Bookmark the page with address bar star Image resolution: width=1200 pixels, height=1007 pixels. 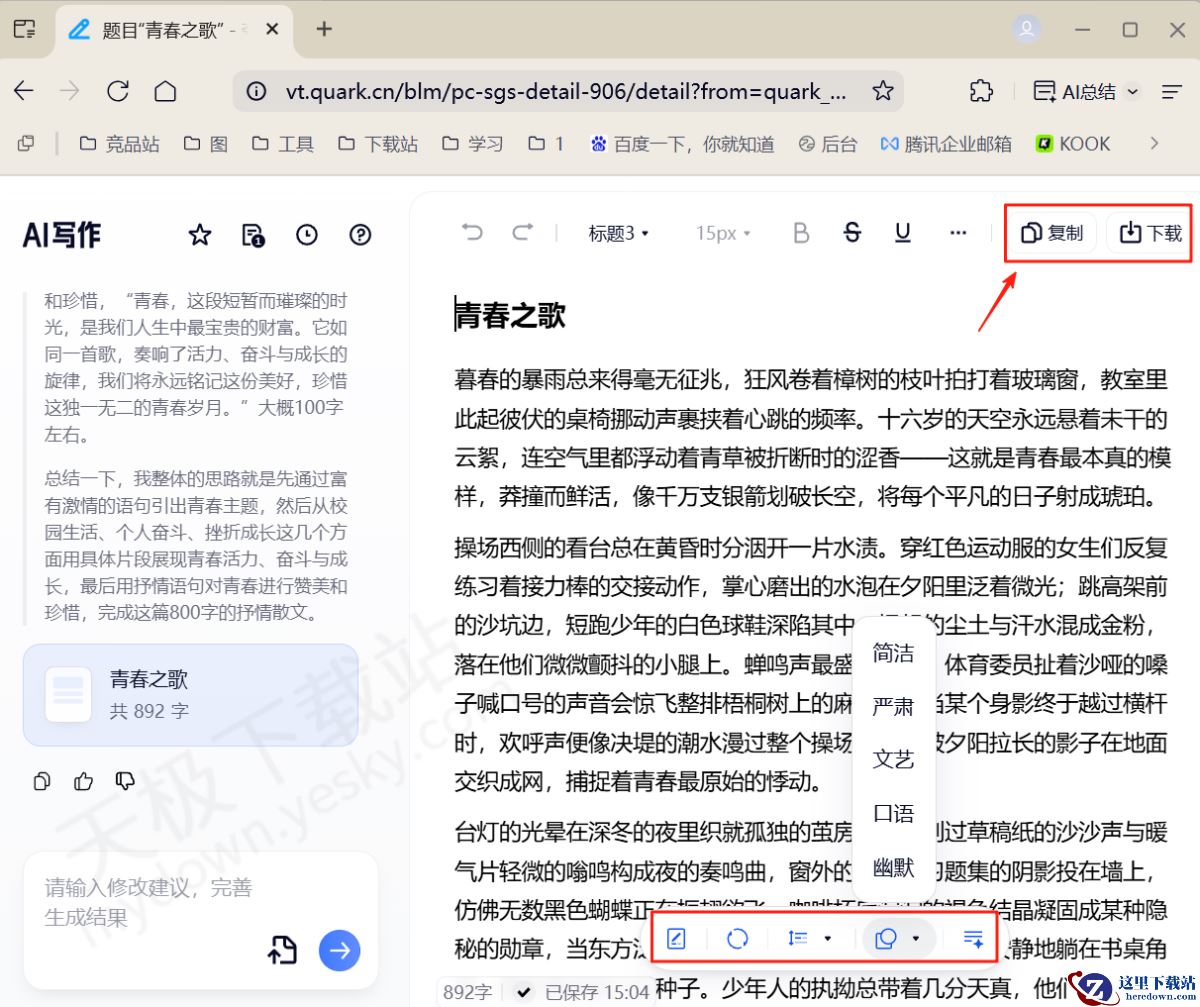pos(882,92)
